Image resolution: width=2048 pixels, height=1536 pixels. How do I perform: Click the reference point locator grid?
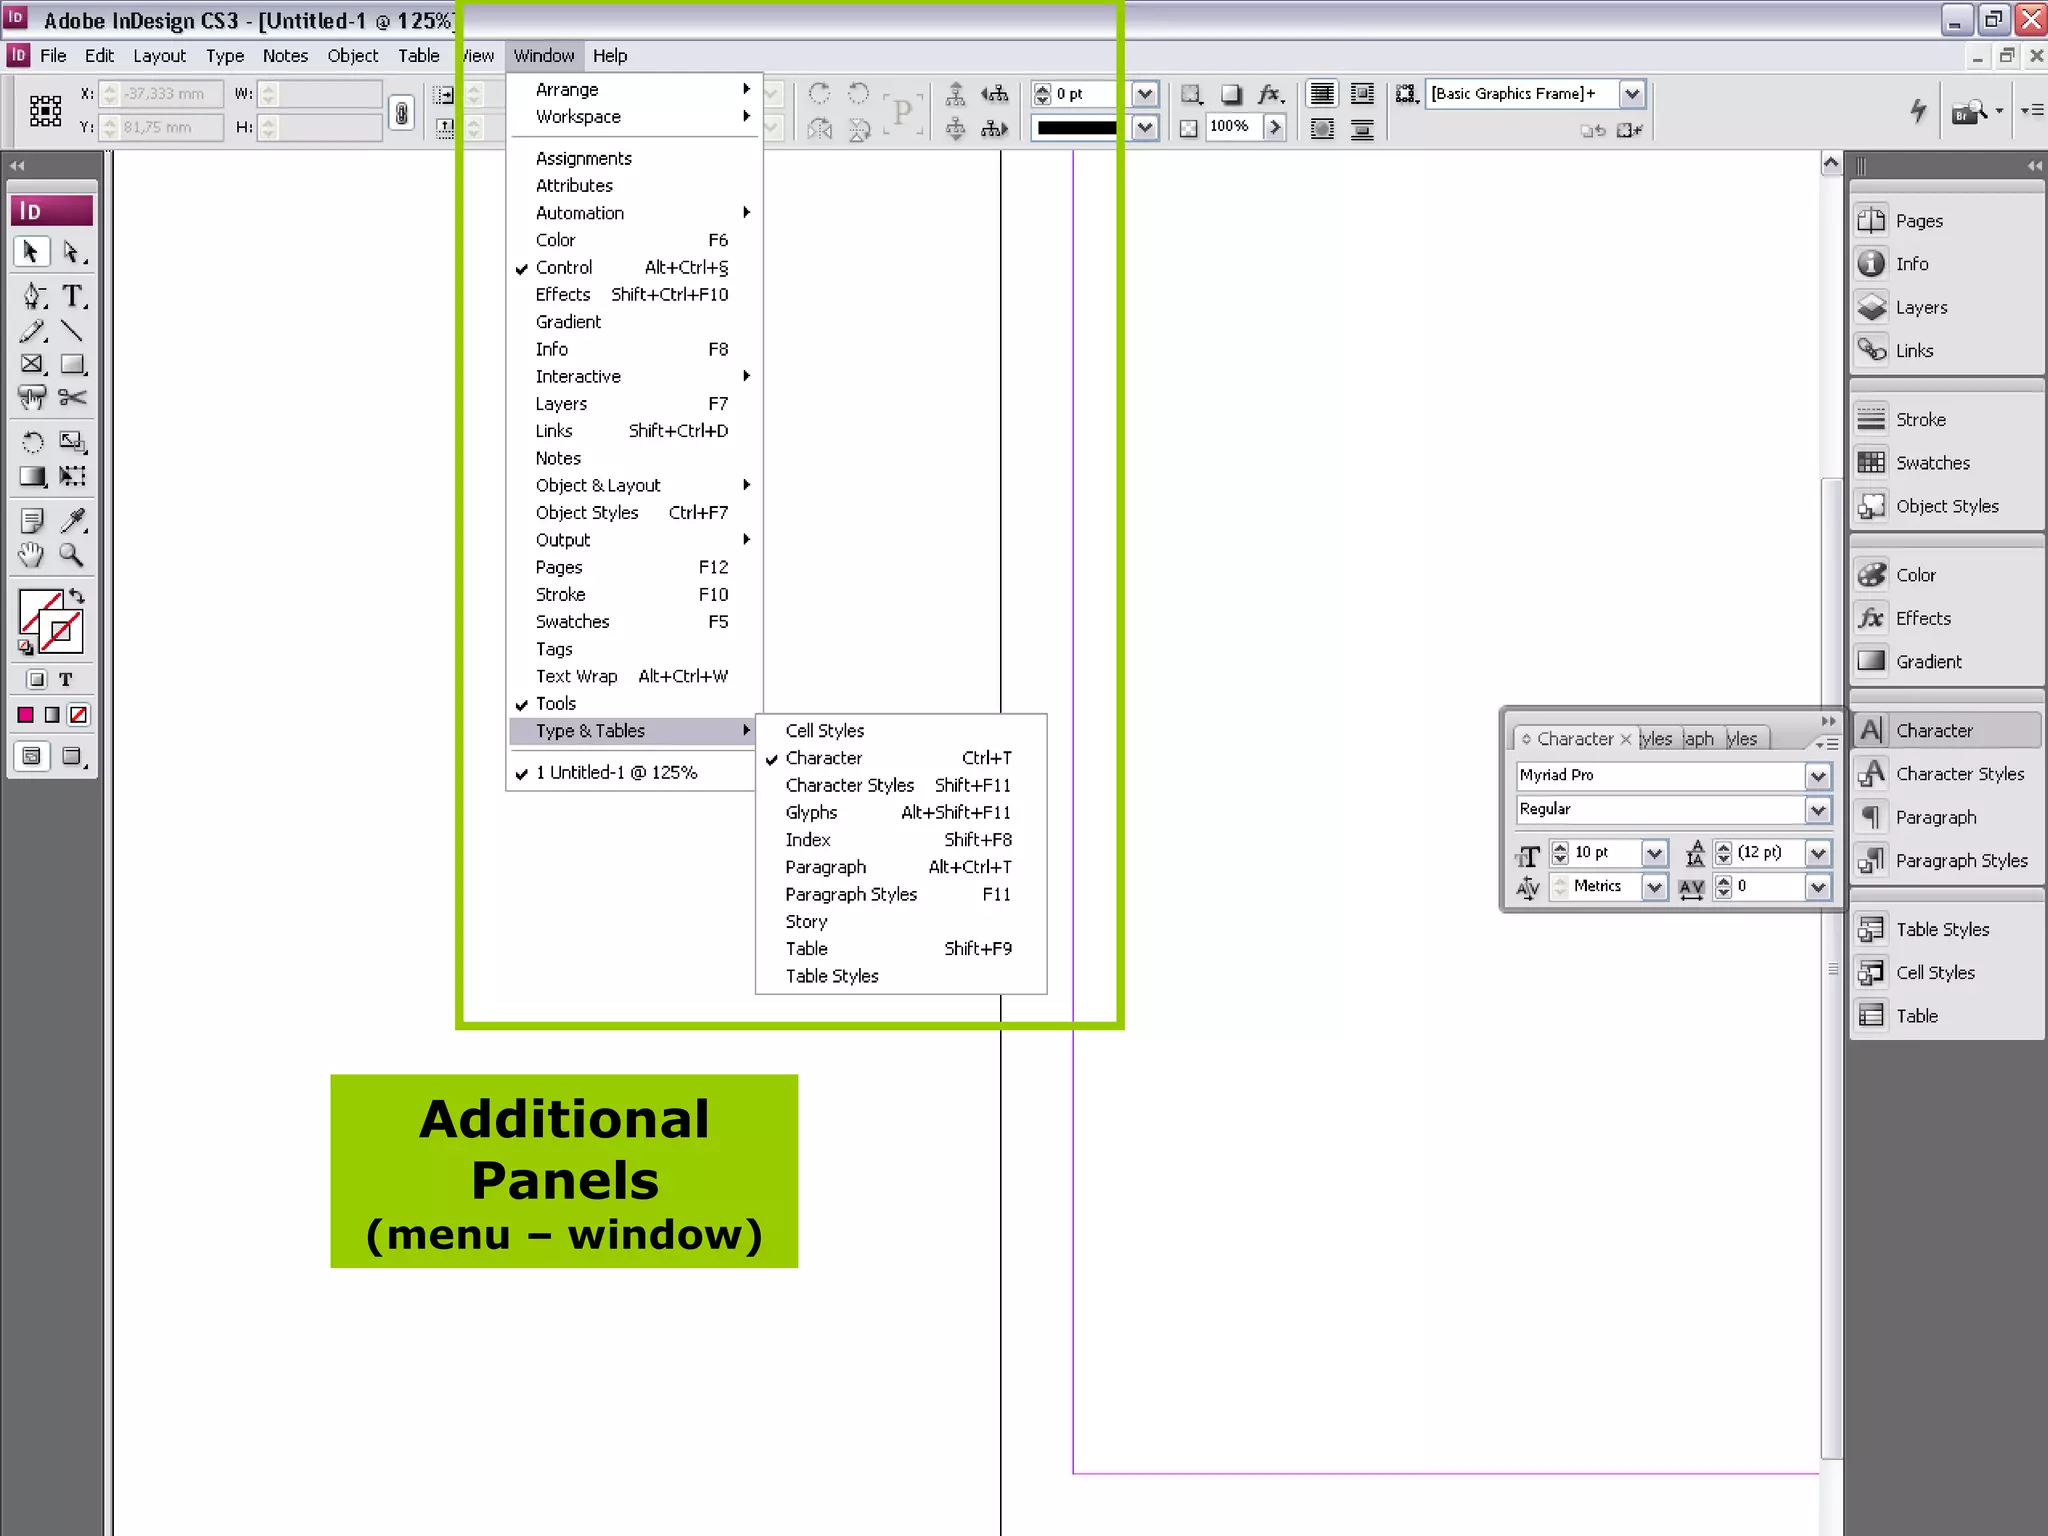[45, 110]
